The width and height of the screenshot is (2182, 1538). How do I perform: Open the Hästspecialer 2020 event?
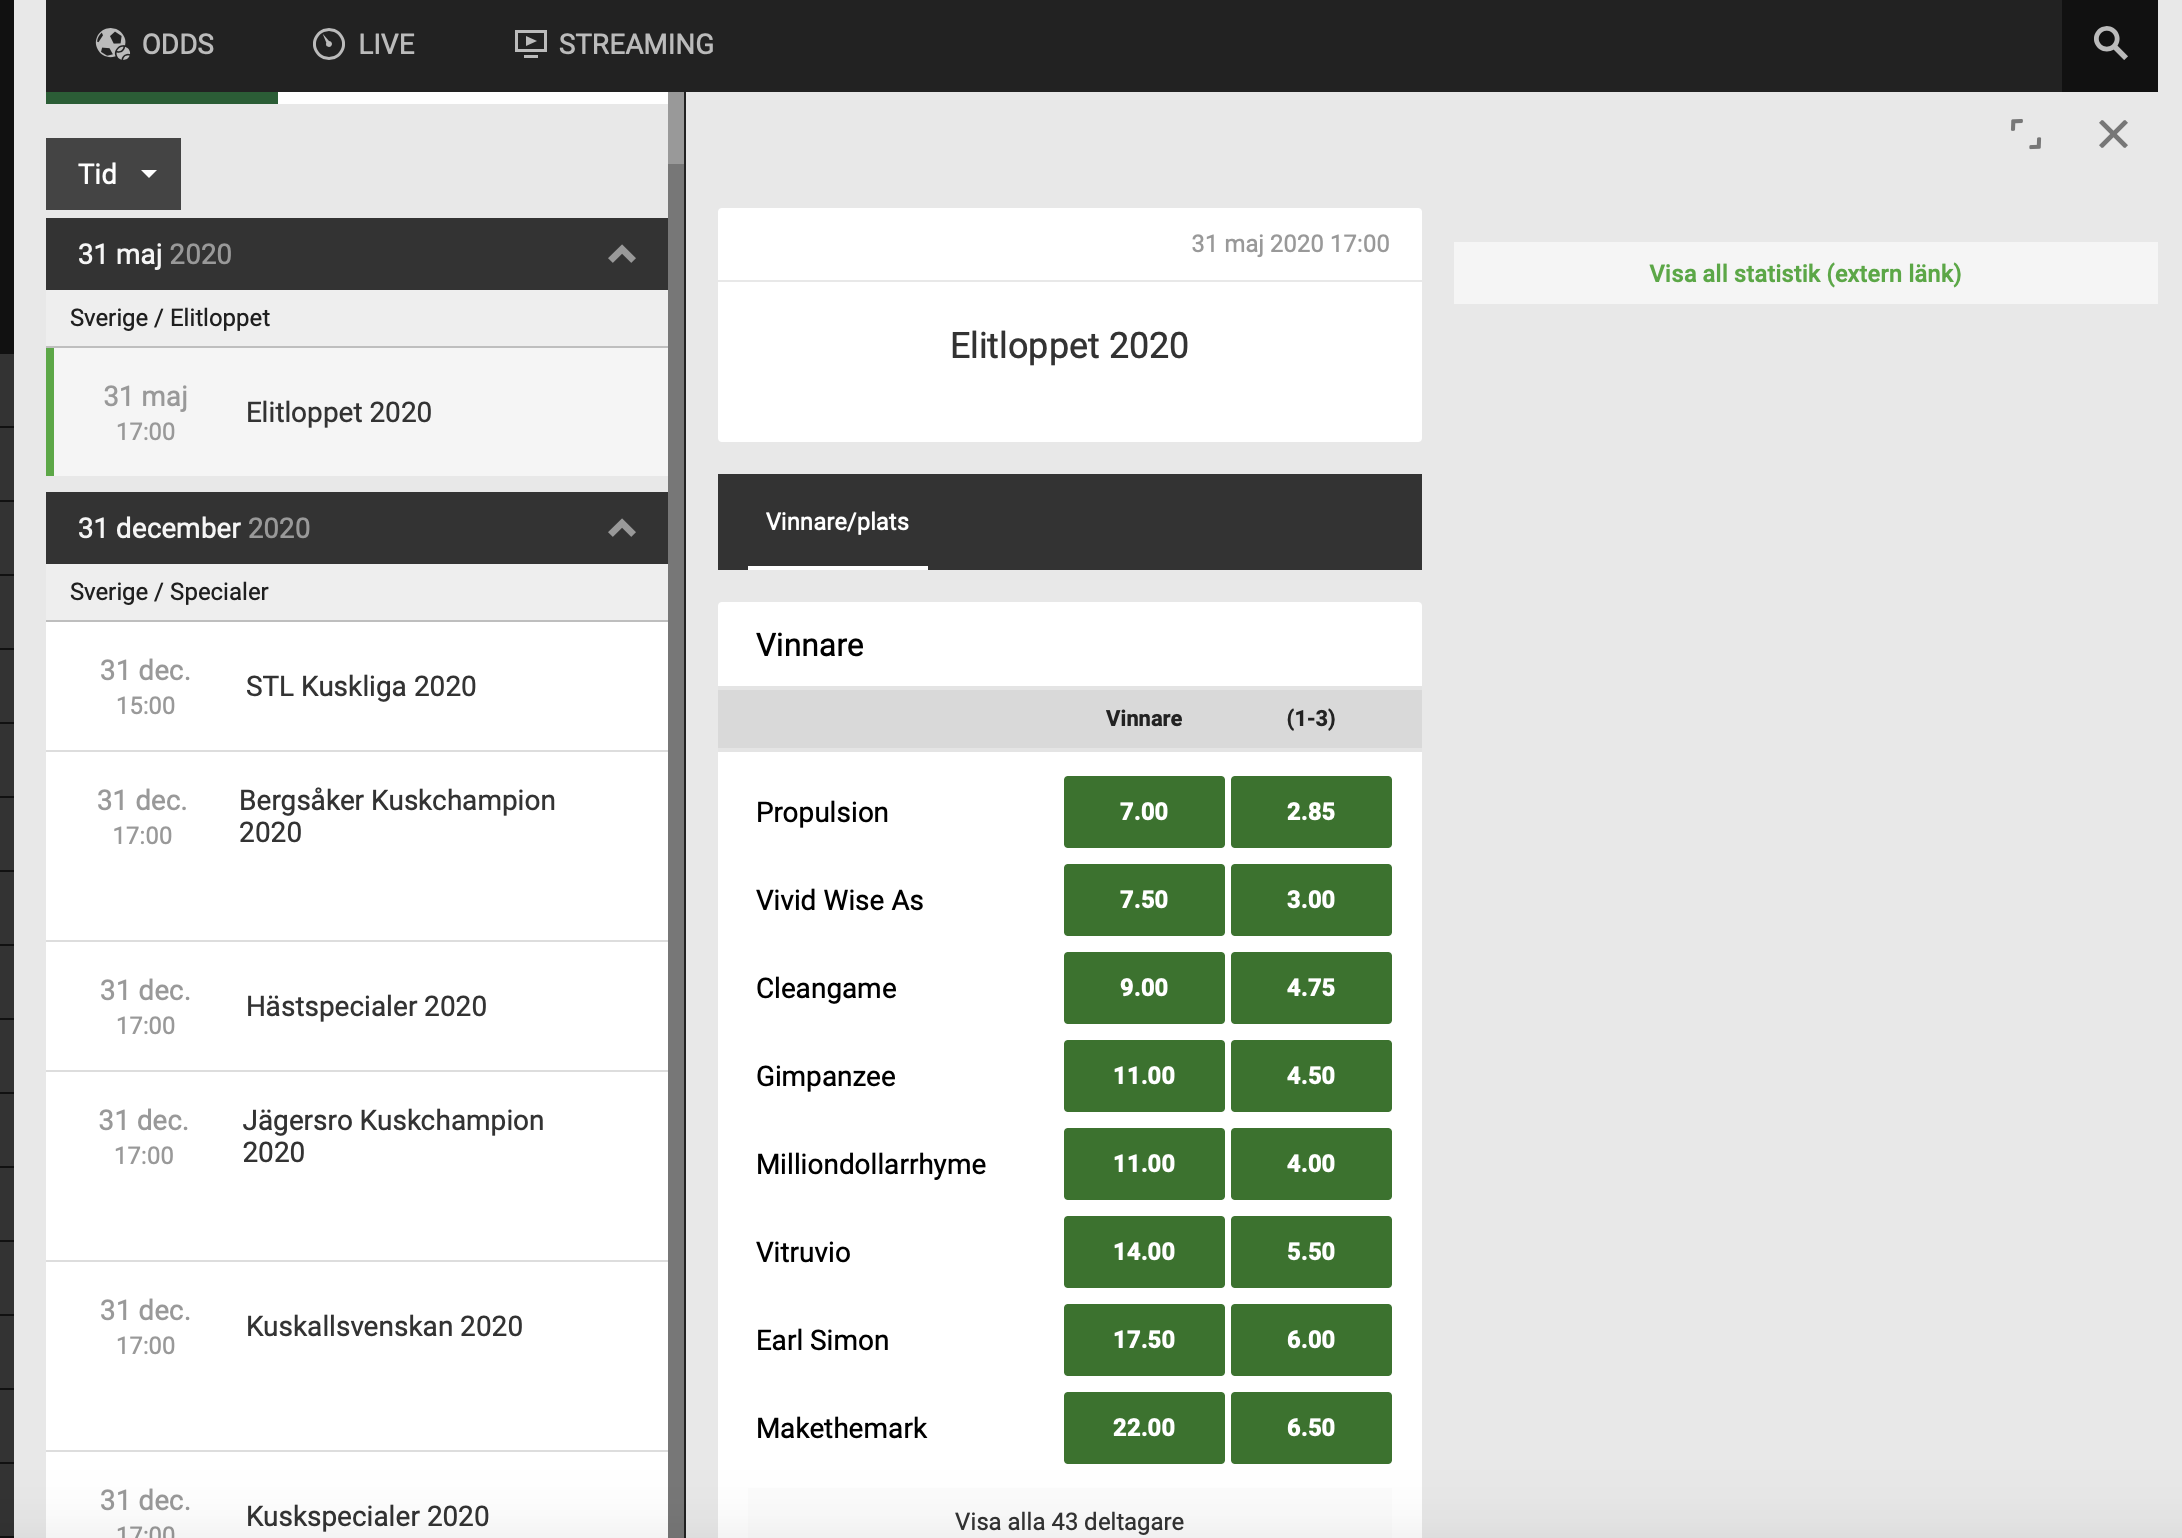click(x=366, y=1006)
